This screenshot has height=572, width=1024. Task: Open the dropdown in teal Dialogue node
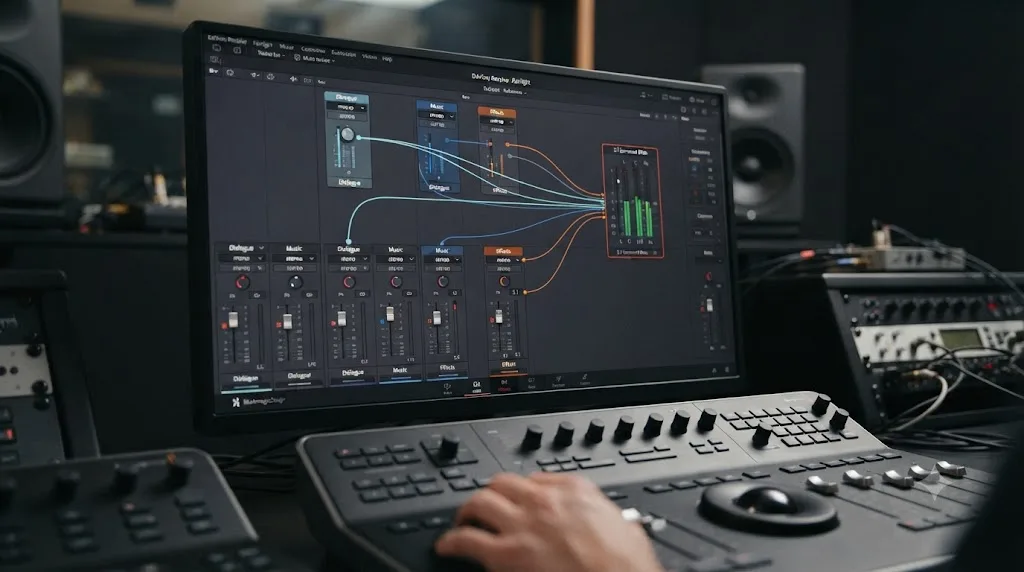[346, 107]
